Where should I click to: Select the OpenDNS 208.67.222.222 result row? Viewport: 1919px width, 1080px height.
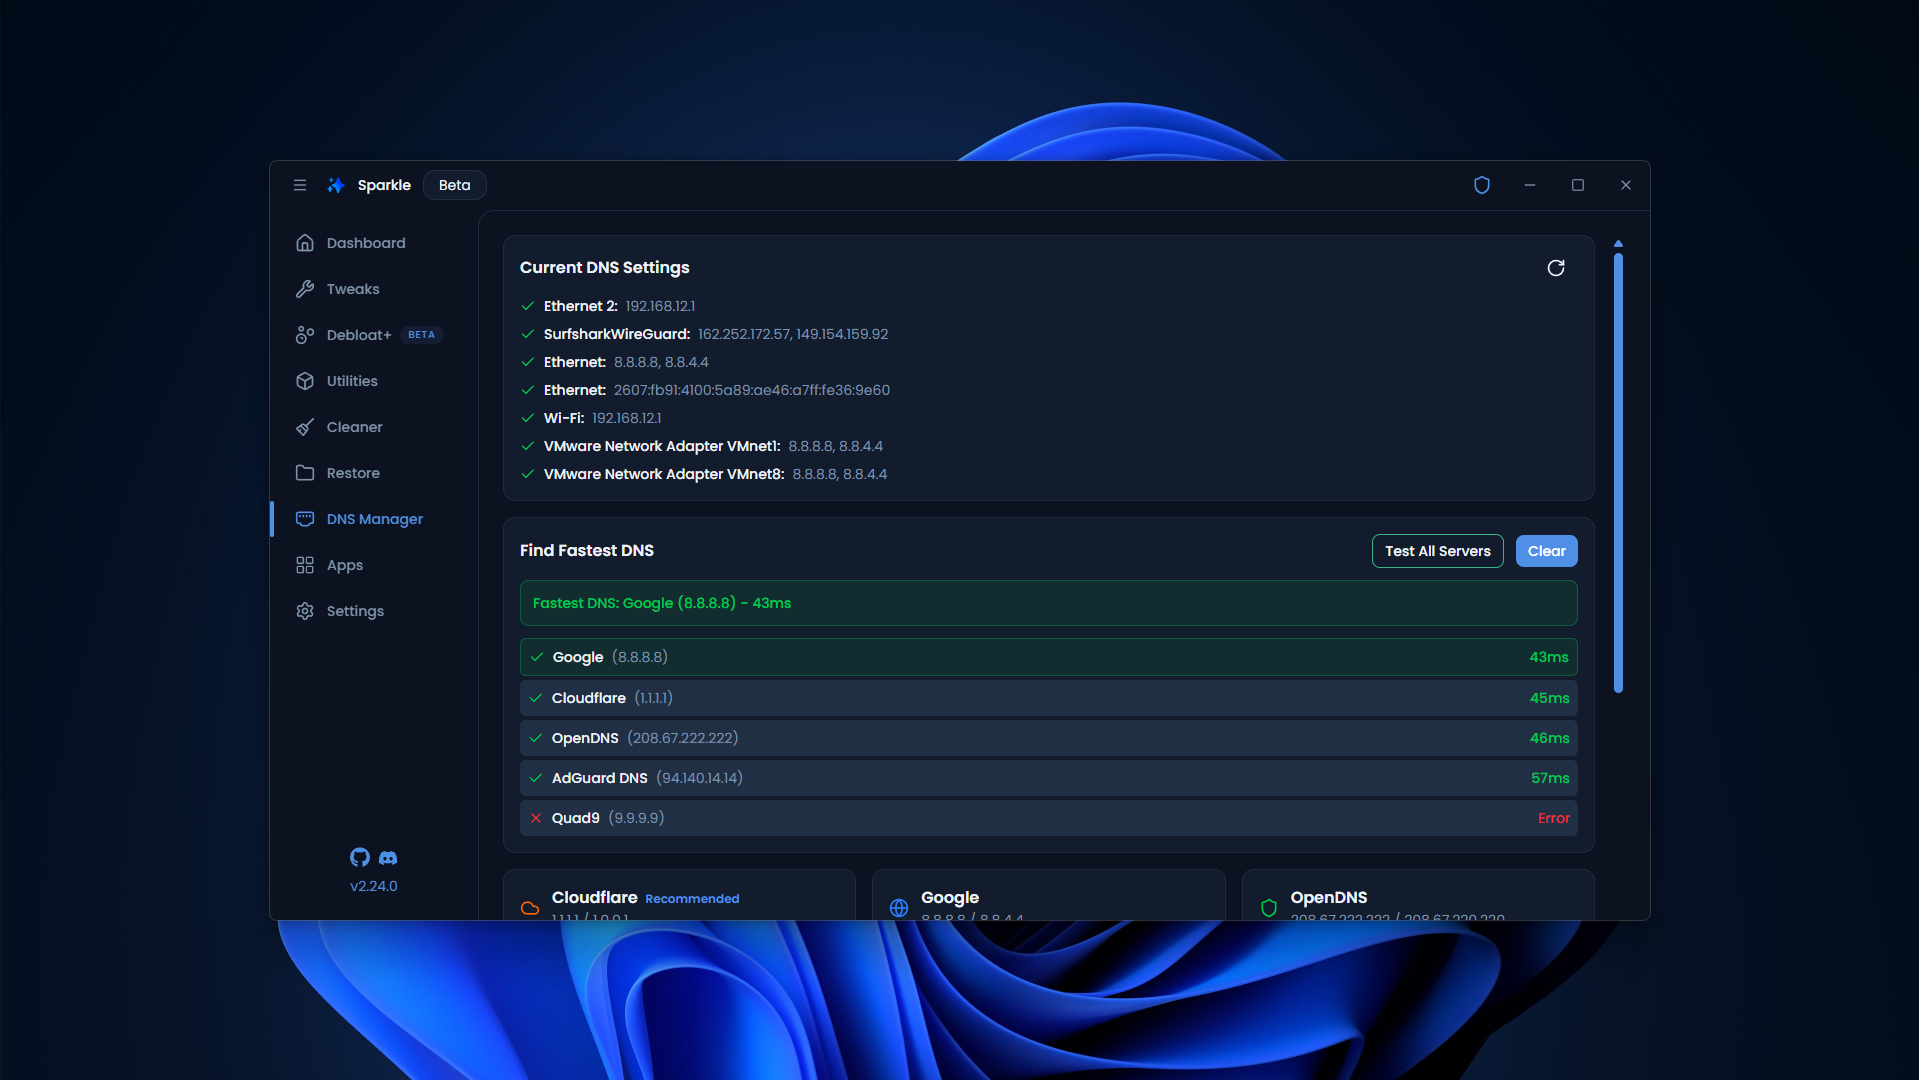pyautogui.click(x=1049, y=738)
